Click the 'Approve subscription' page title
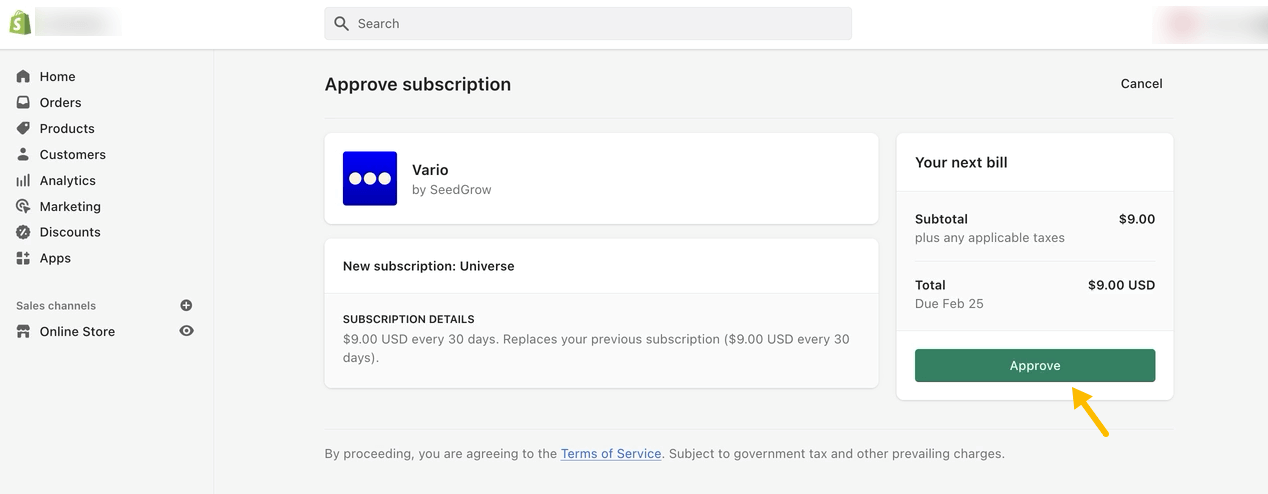Image resolution: width=1268 pixels, height=494 pixels. [x=418, y=84]
